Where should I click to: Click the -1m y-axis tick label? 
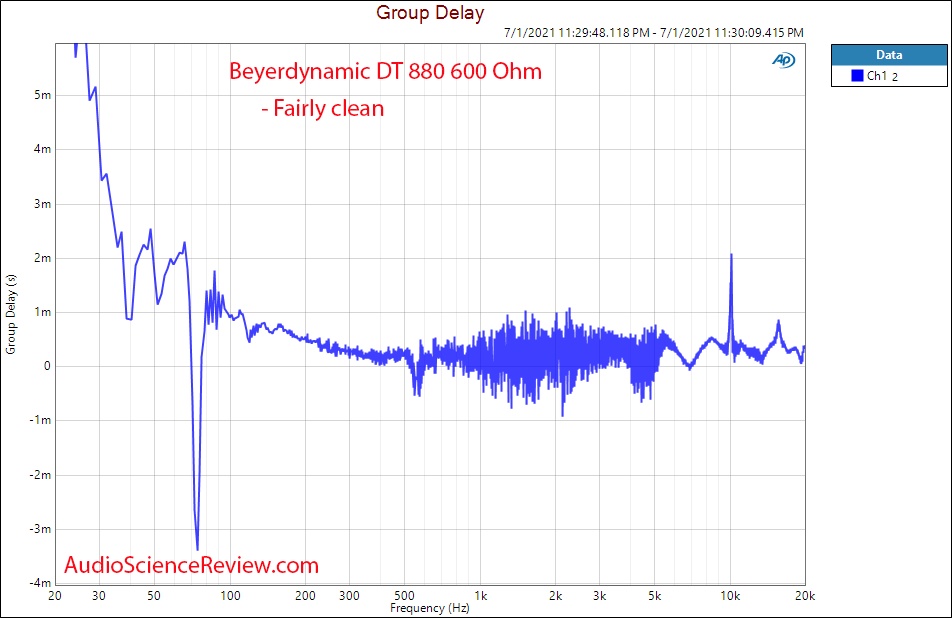point(40,420)
